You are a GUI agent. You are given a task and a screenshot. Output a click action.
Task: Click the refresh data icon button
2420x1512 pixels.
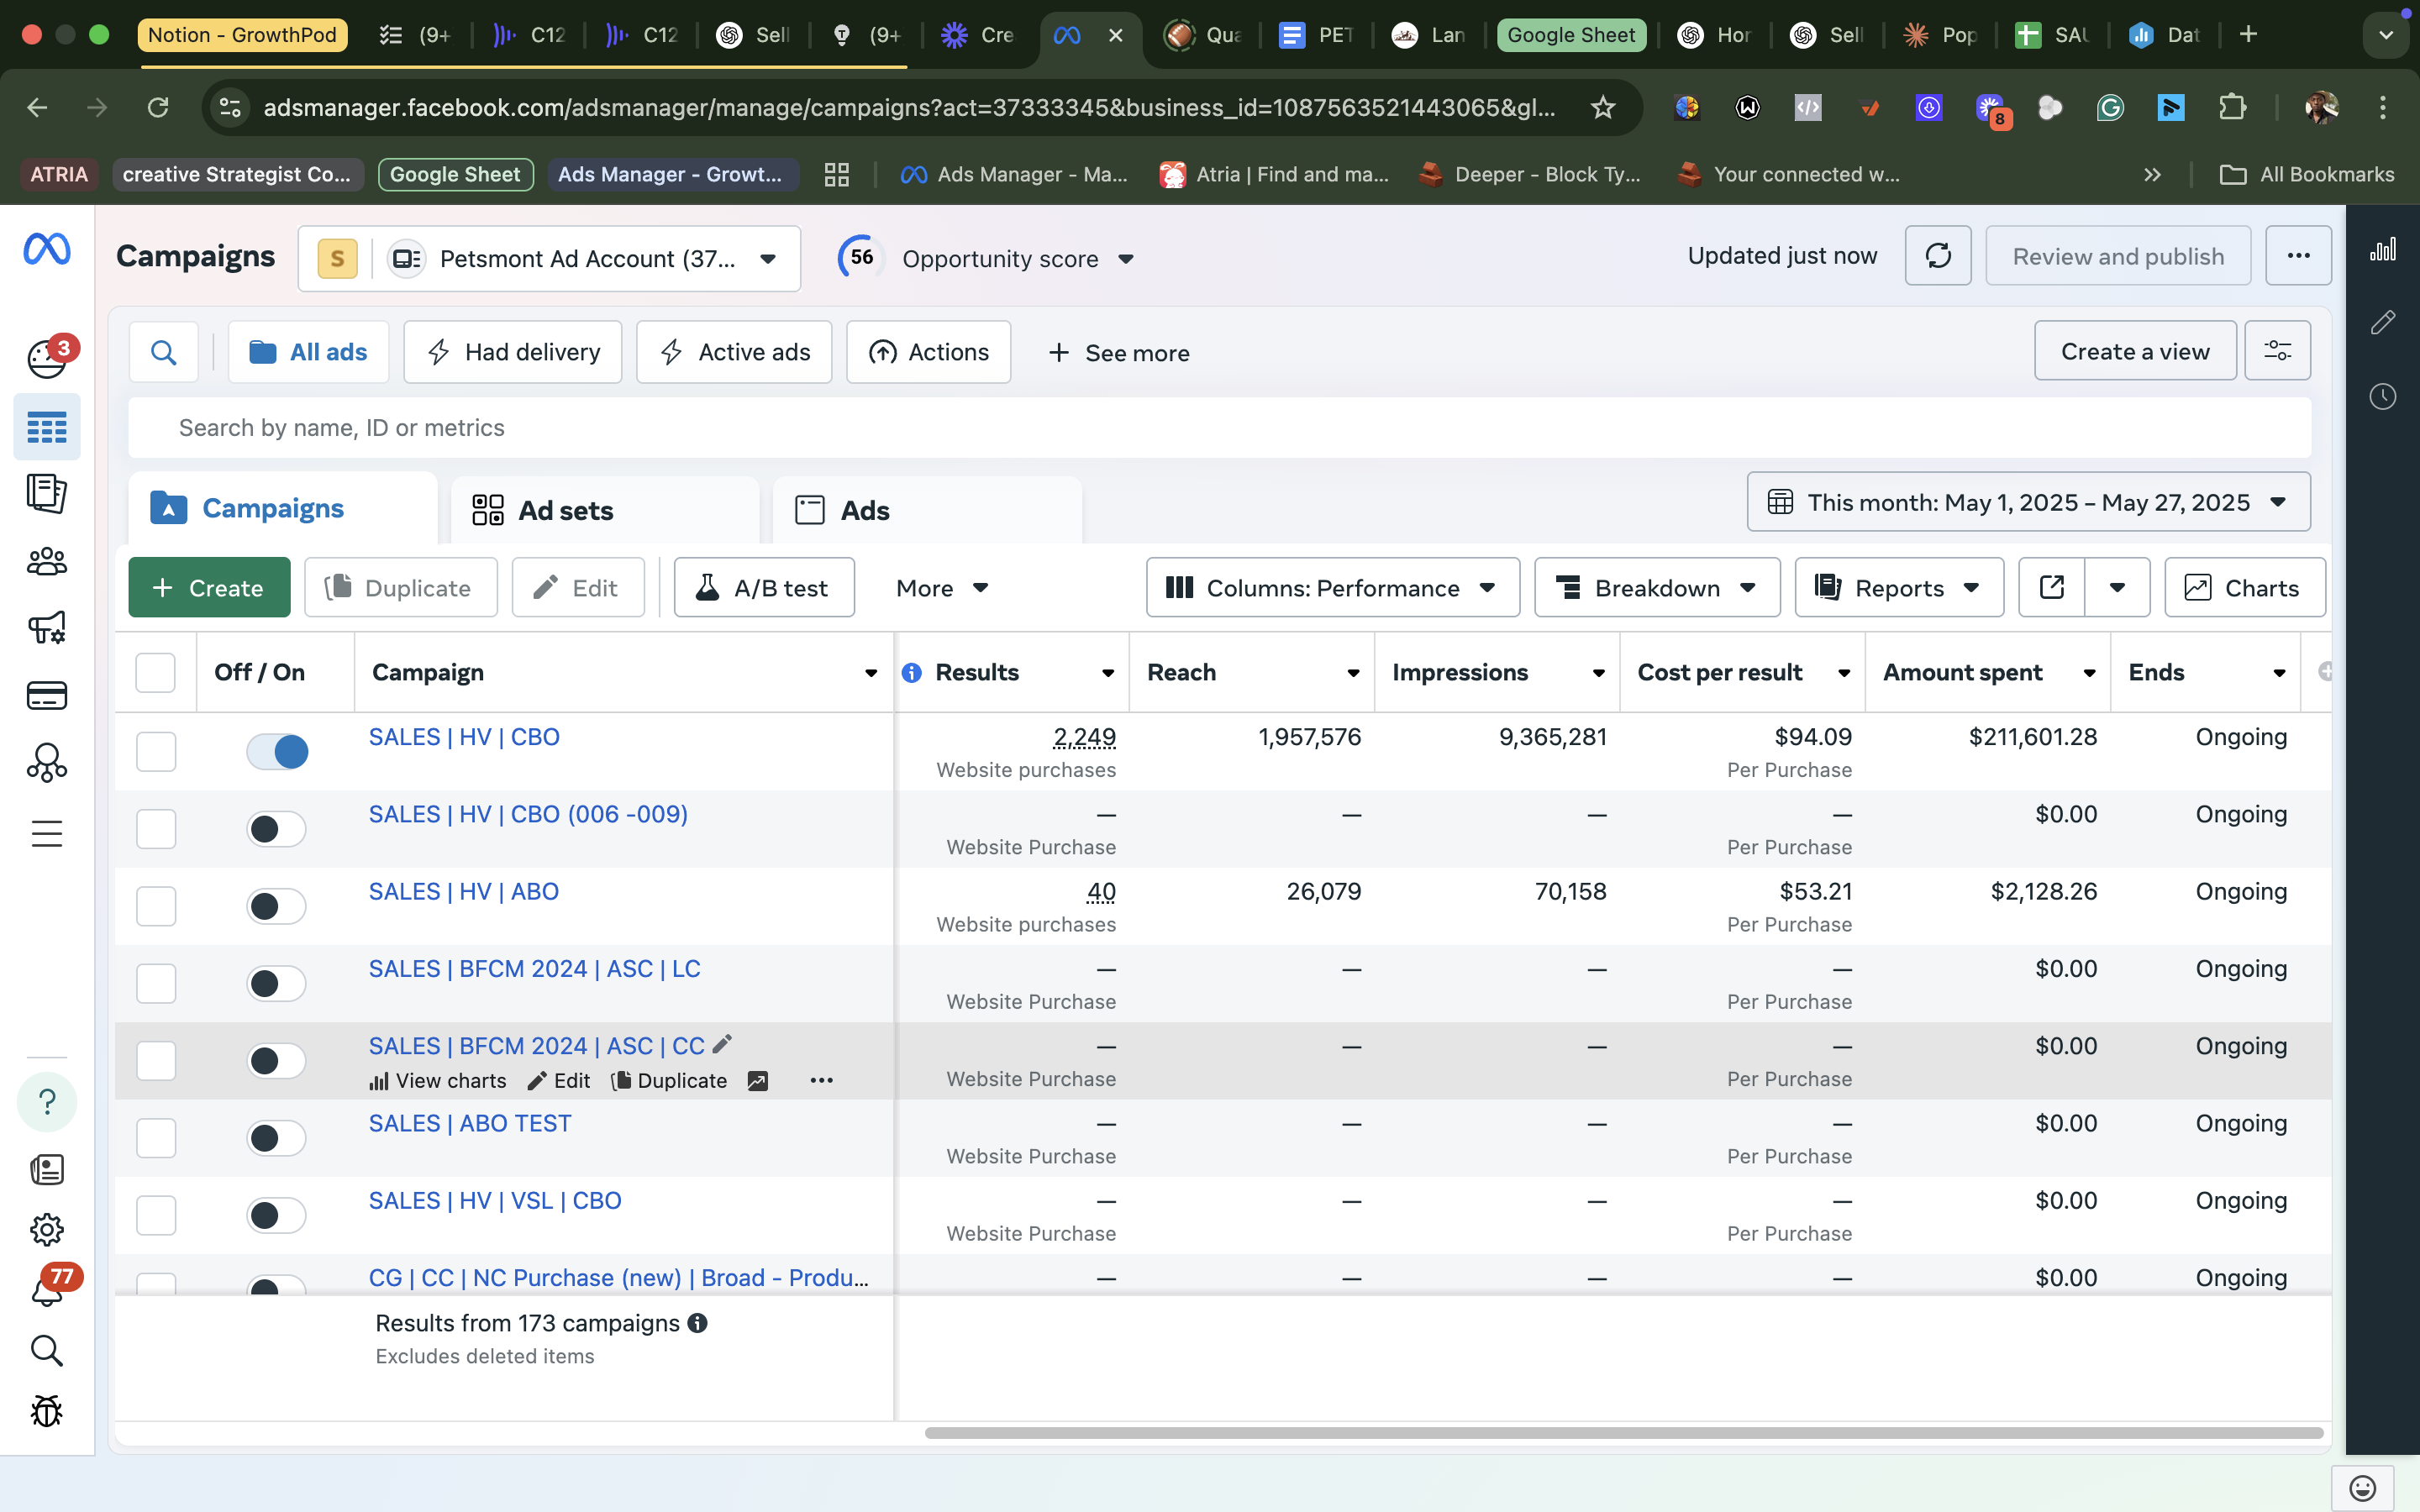(1938, 256)
